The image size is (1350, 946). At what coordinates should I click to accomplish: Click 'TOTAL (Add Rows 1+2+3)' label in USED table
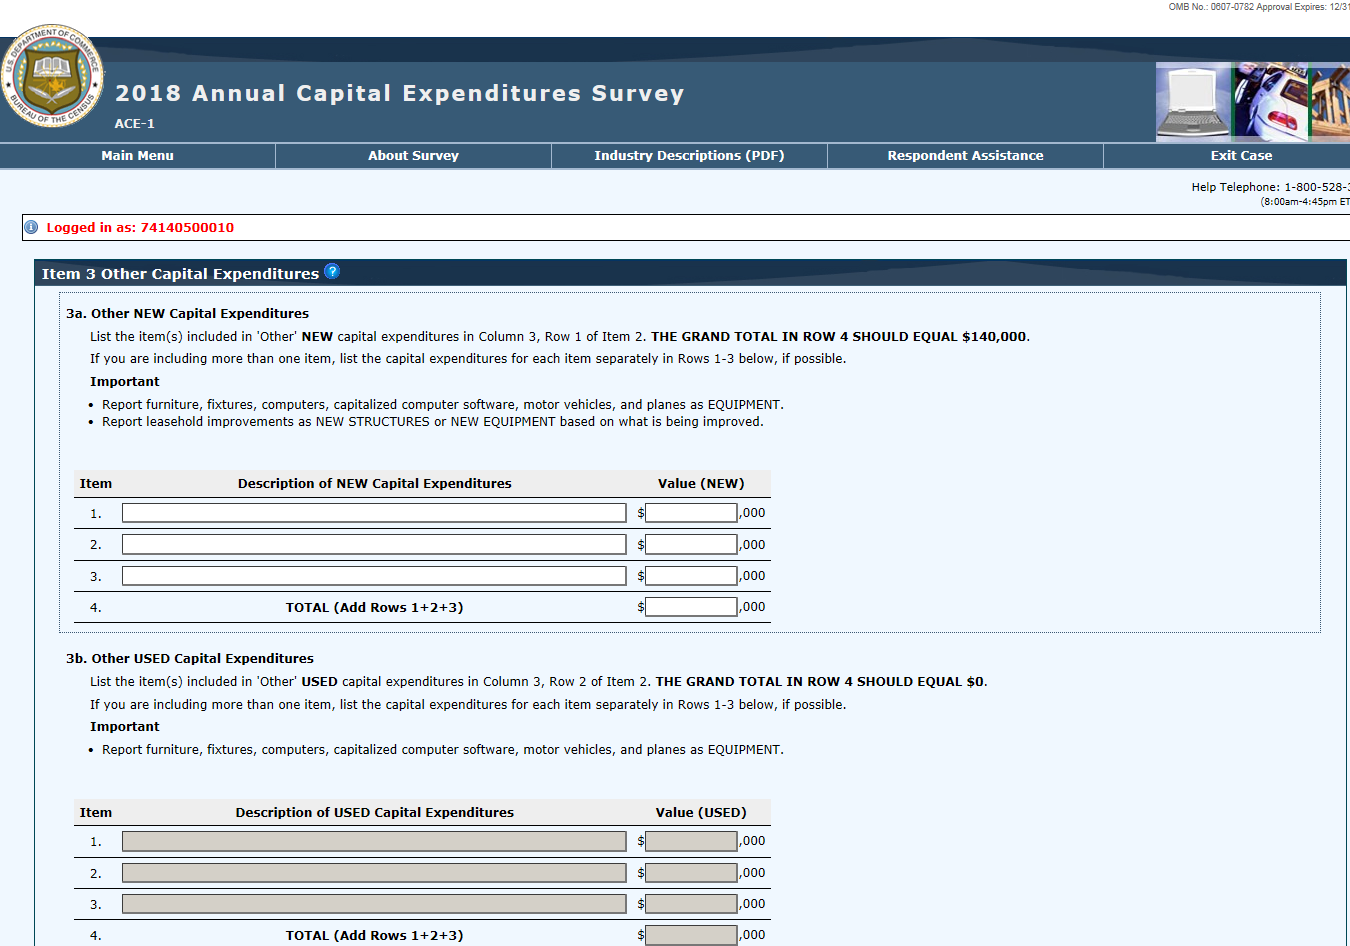point(374,936)
